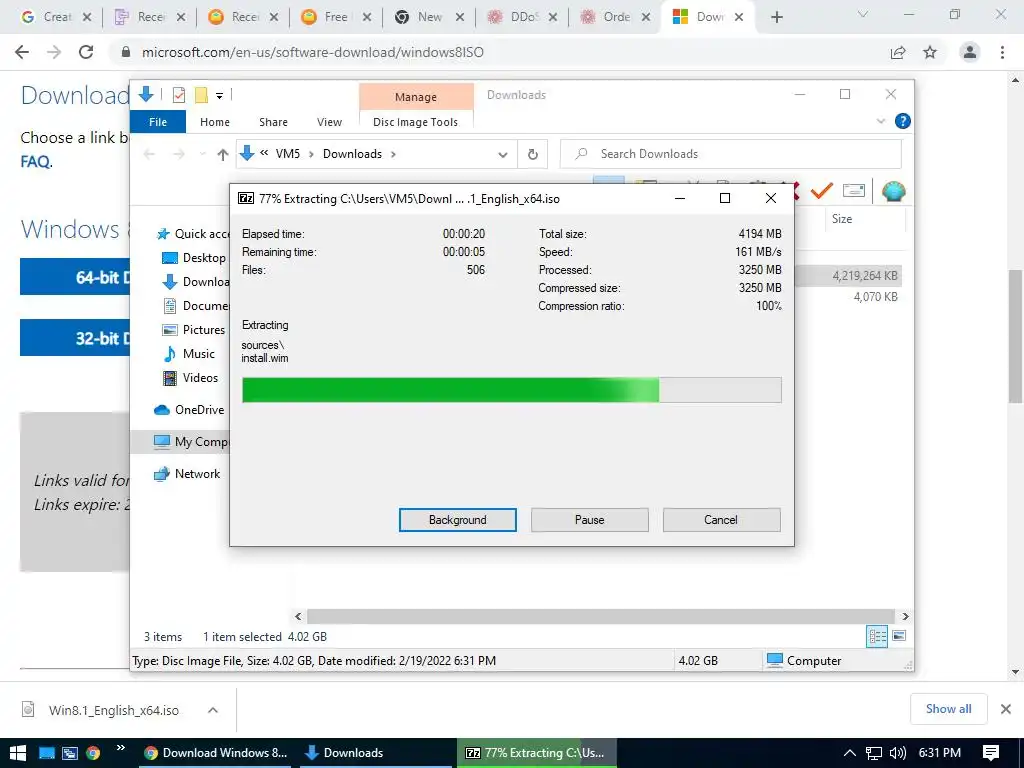This screenshot has width=1024, height=768.
Task: Select Videos in navigation pane
Action: (x=190, y=378)
